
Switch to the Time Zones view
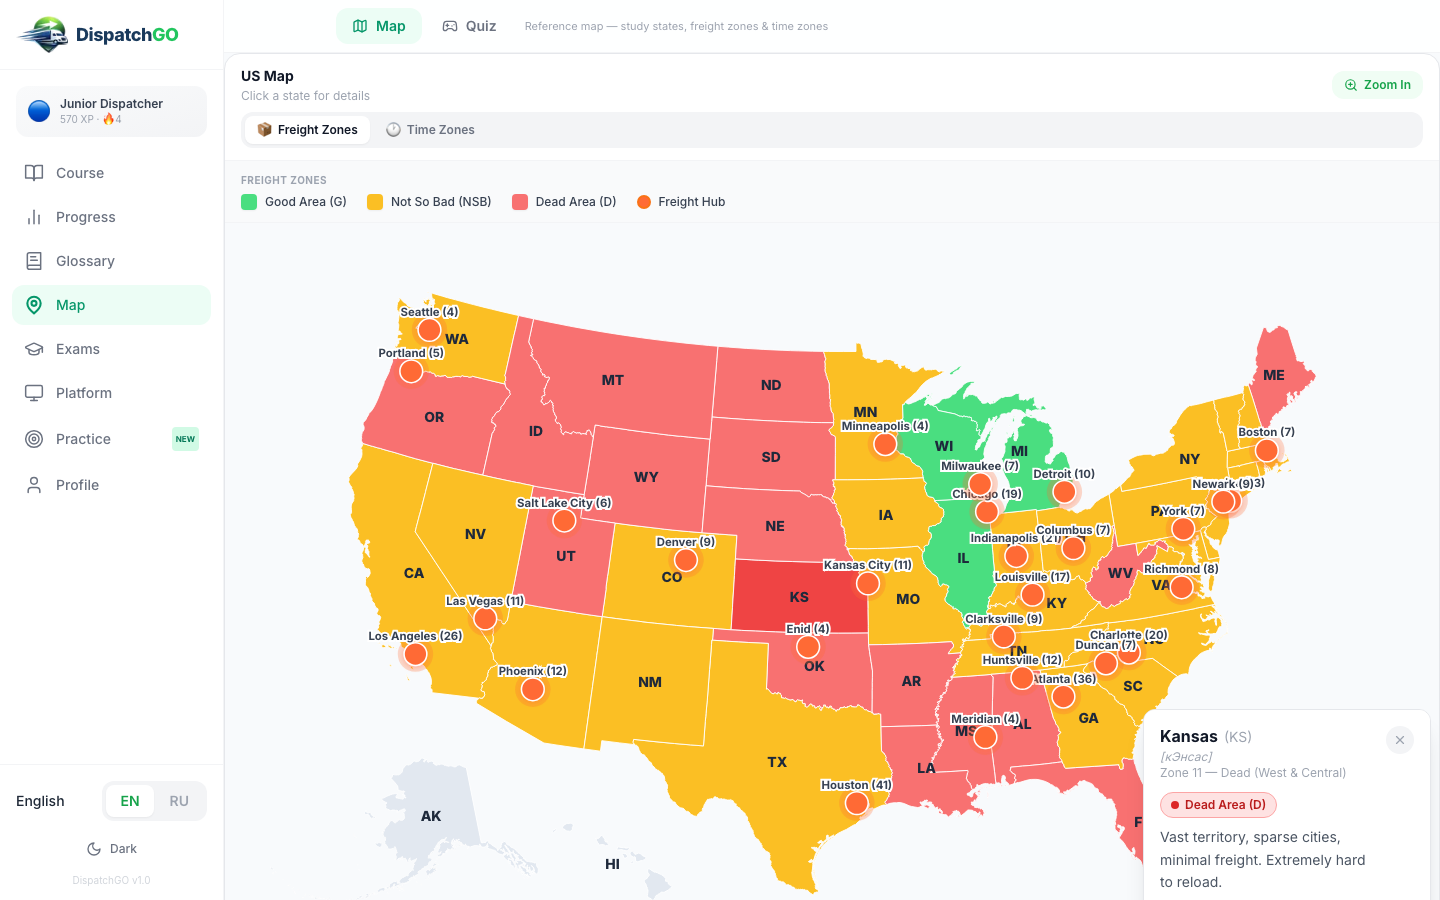click(x=430, y=130)
